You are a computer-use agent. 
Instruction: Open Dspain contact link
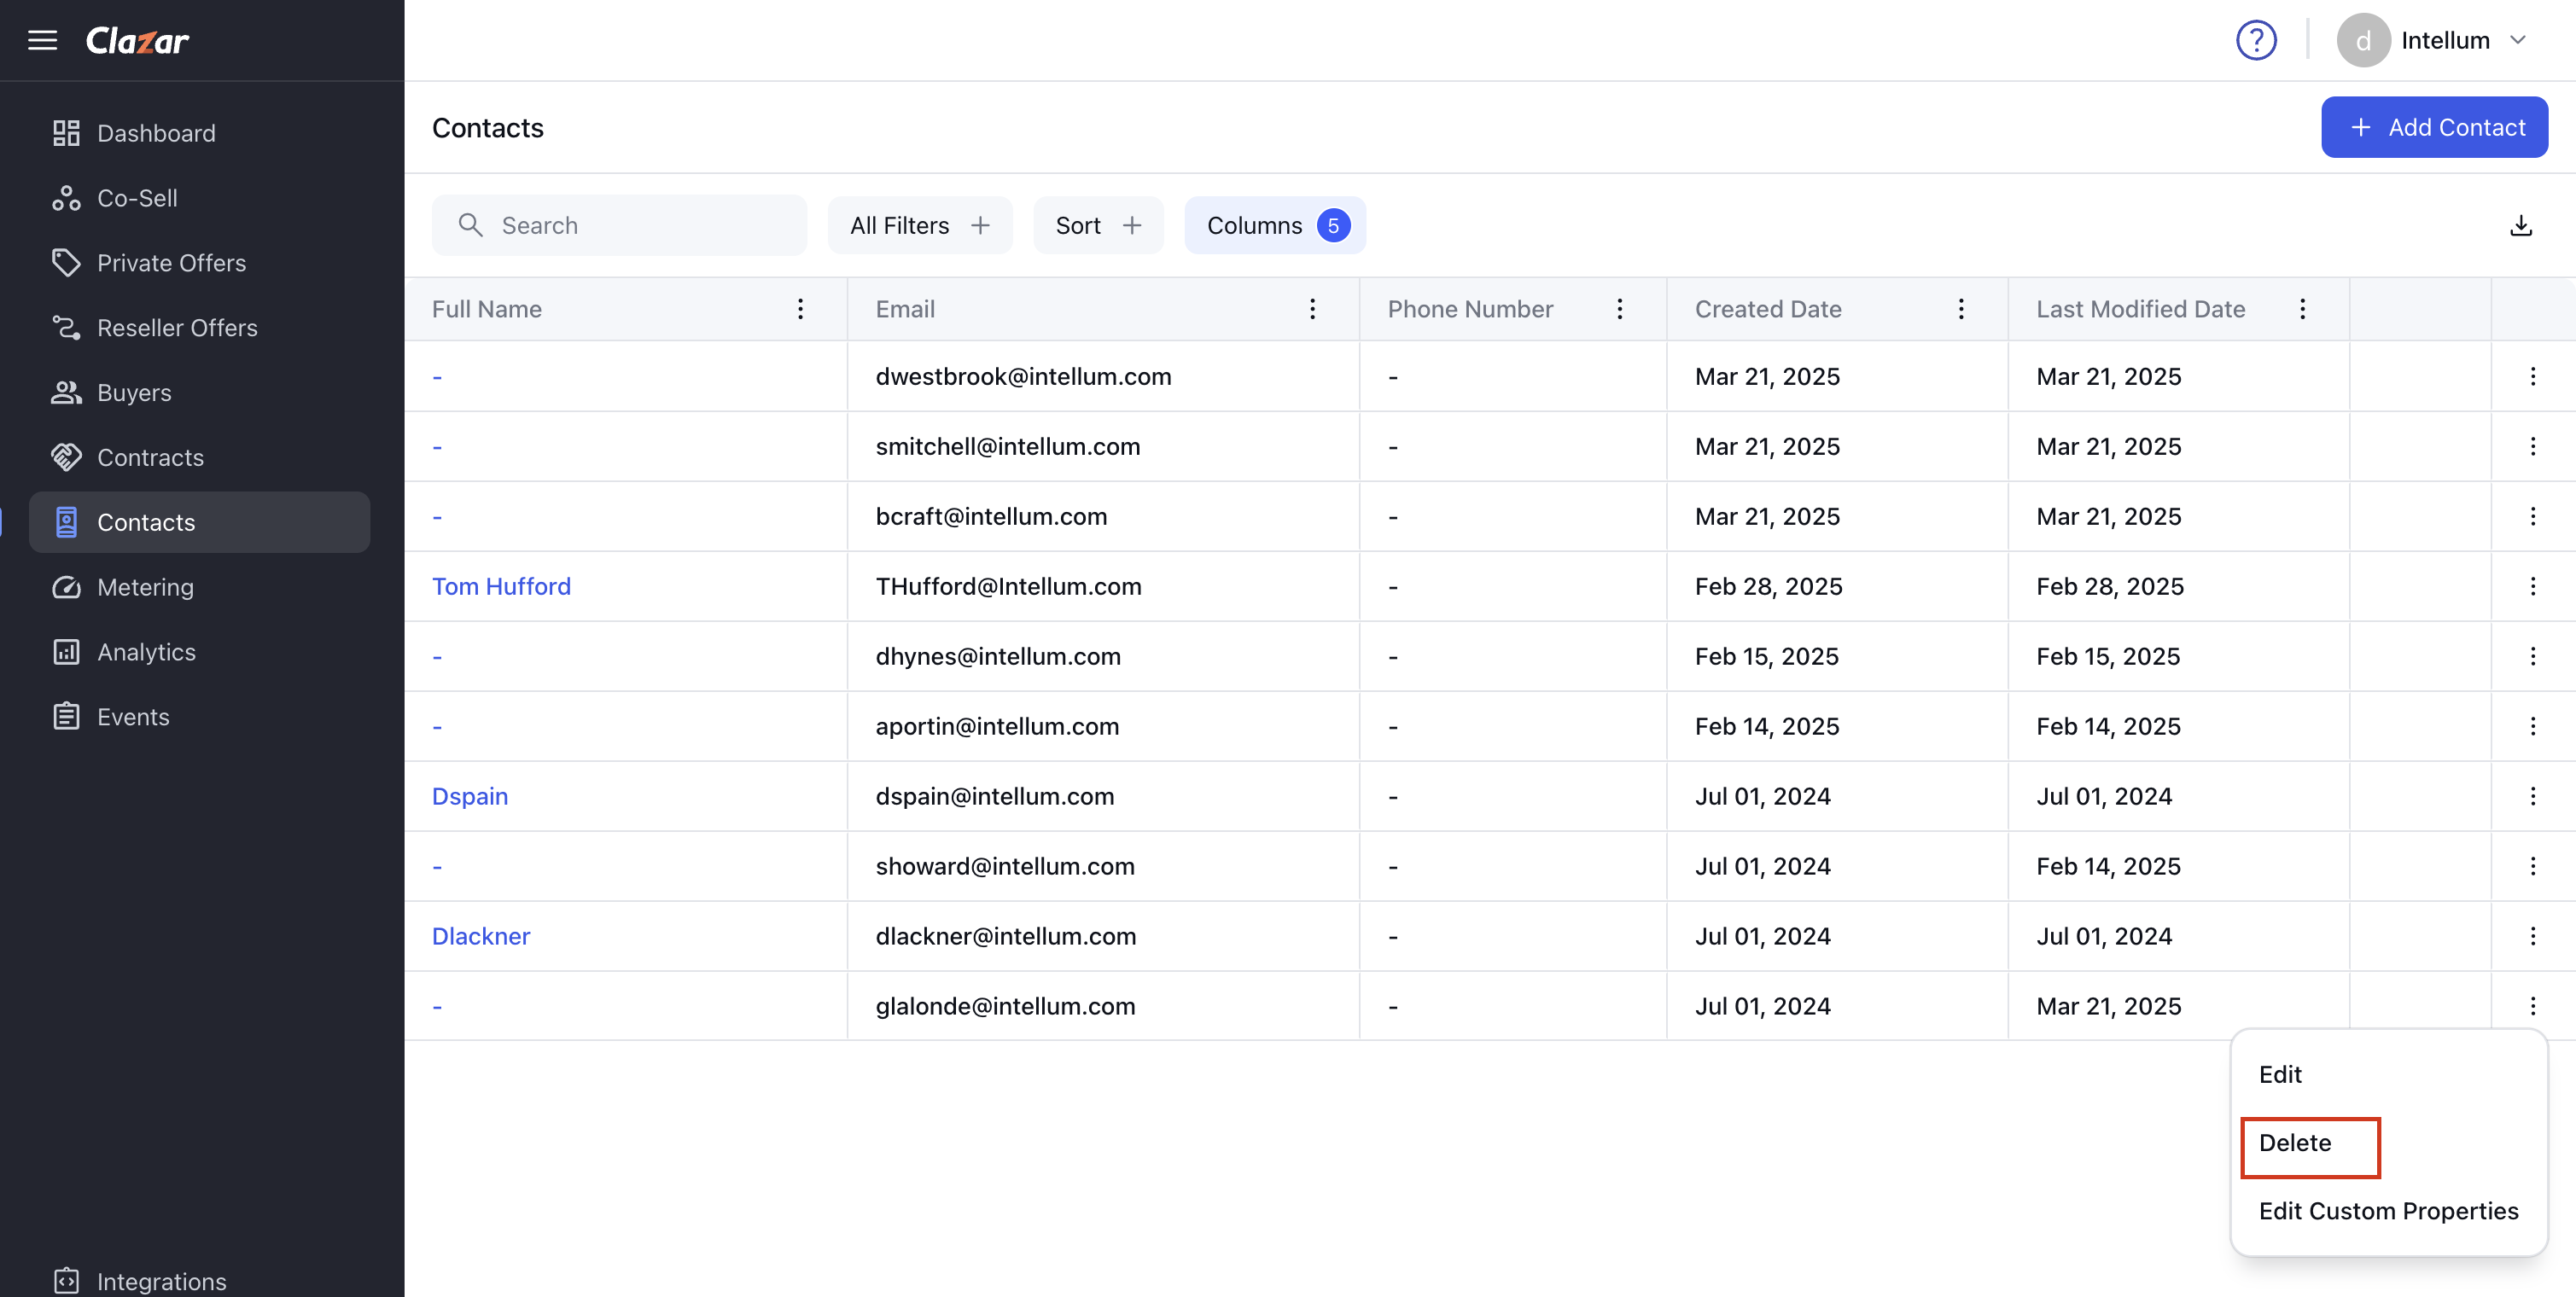(470, 796)
